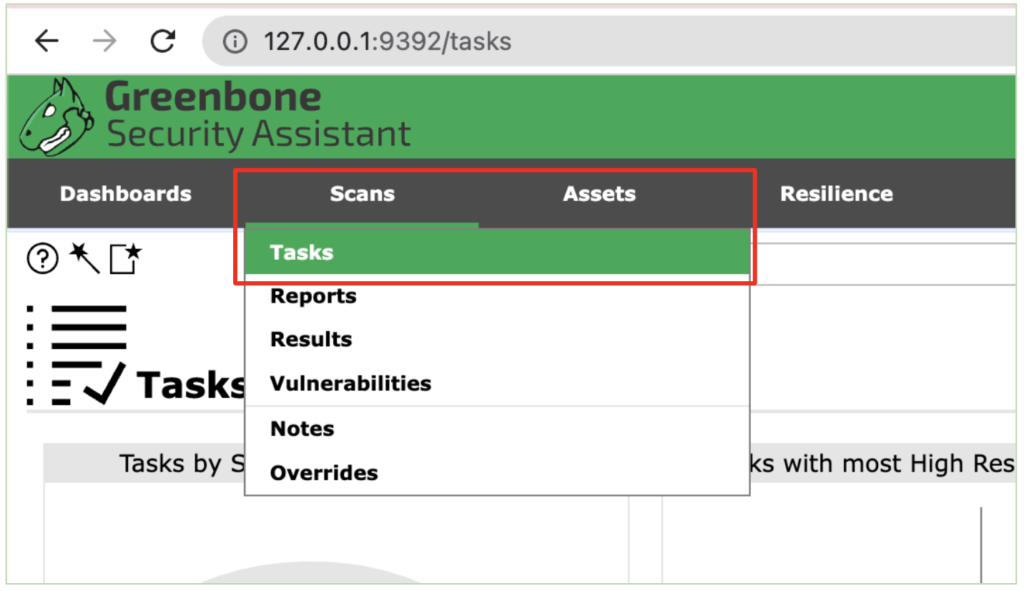1024x591 pixels.
Task: Open the Resilience menu
Action: coord(836,194)
